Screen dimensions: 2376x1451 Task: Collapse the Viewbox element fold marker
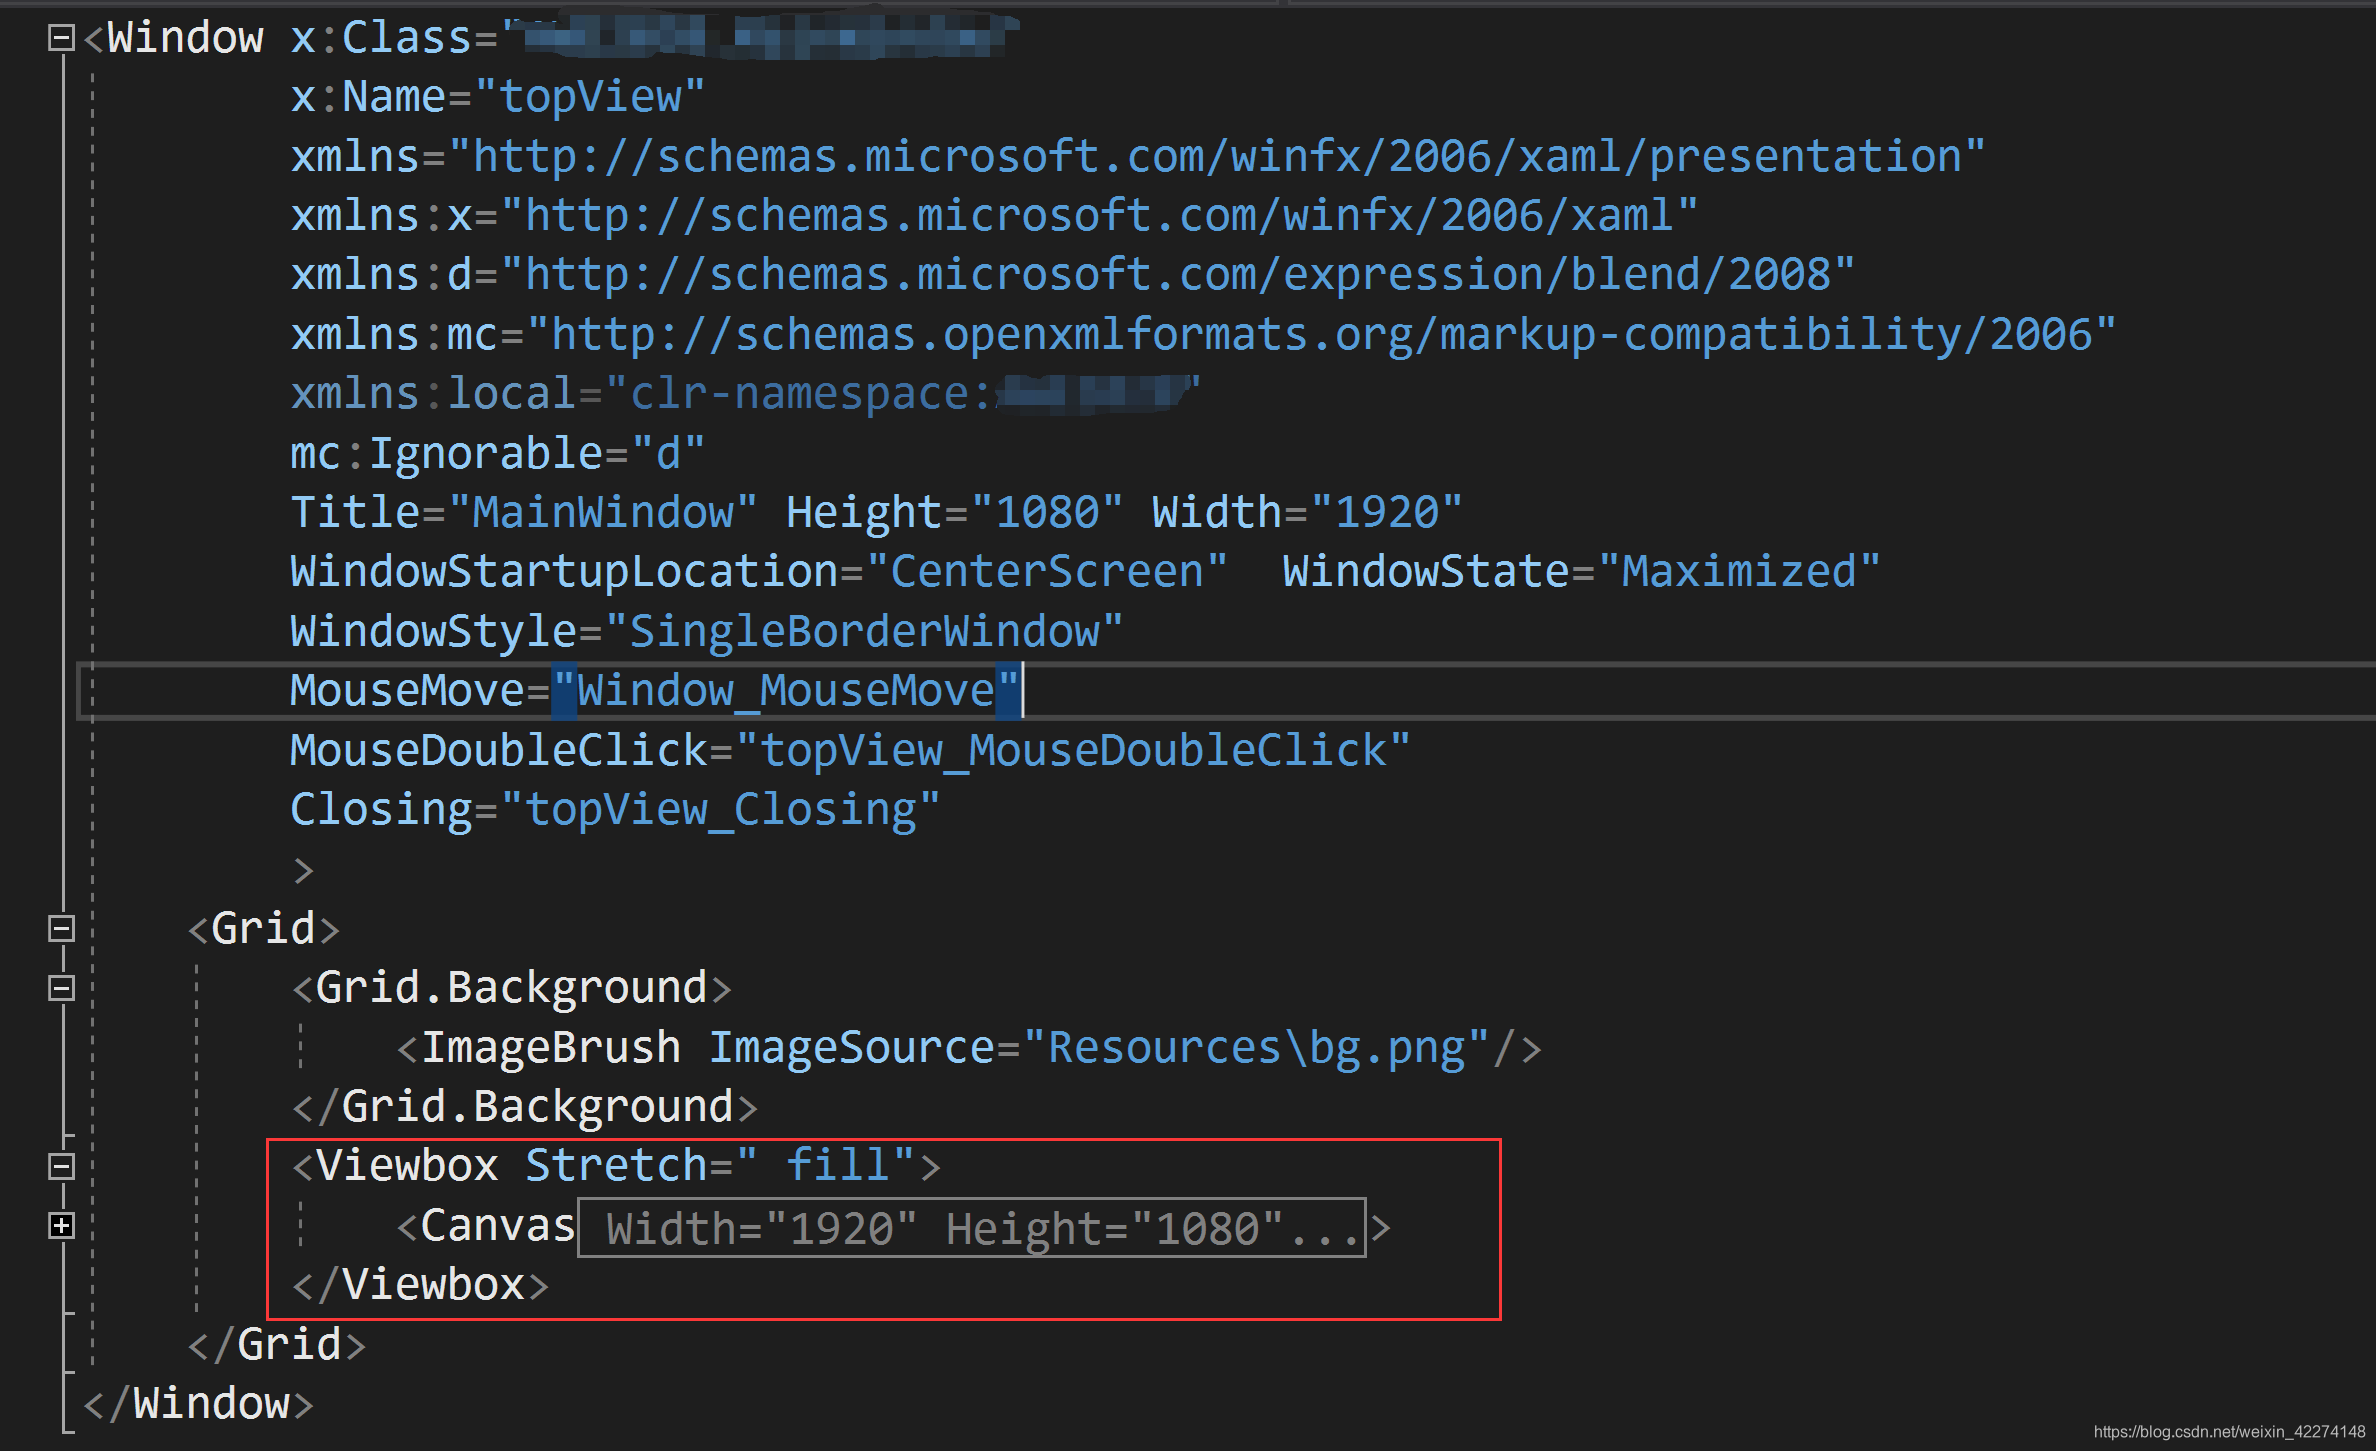(x=61, y=1166)
